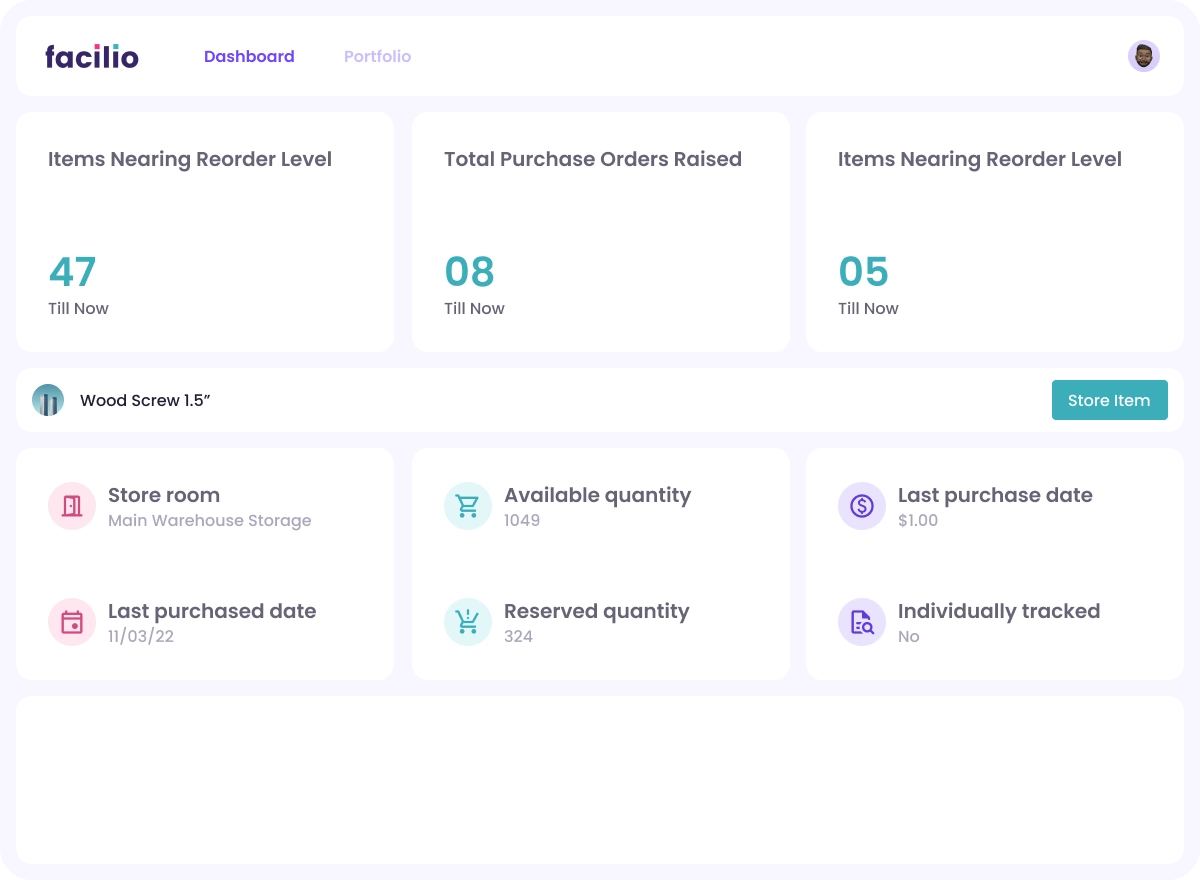The image size is (1200, 880).
Task: Open the Portfolio tab
Action: (x=377, y=57)
